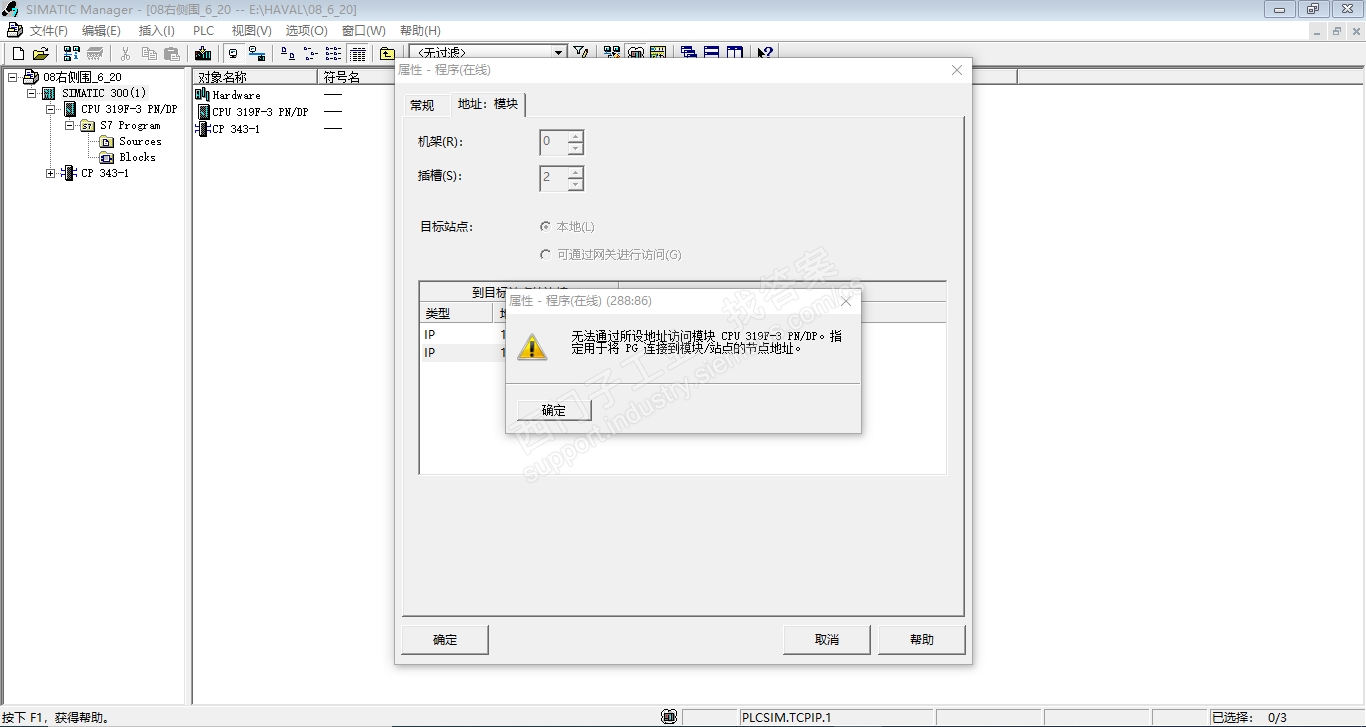Click the CPU 319F-3 PN/DP icon in object list
This screenshot has width=1366, height=727.
(203, 112)
